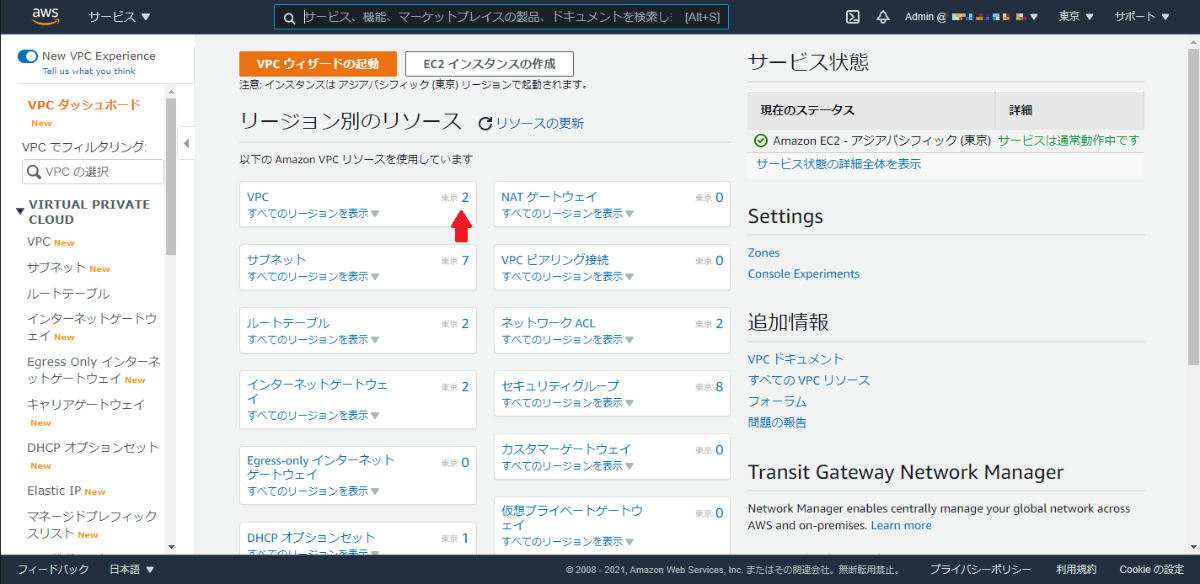Open the NAT ゲートウェイ resource card link
Screen dimensions: 1200x584
click(x=549, y=197)
